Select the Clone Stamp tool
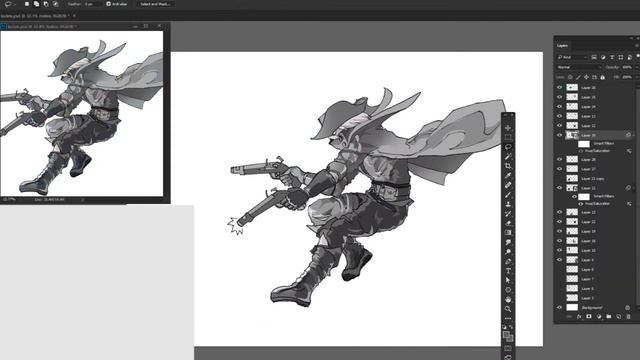This screenshot has height=360, width=640. [508, 204]
